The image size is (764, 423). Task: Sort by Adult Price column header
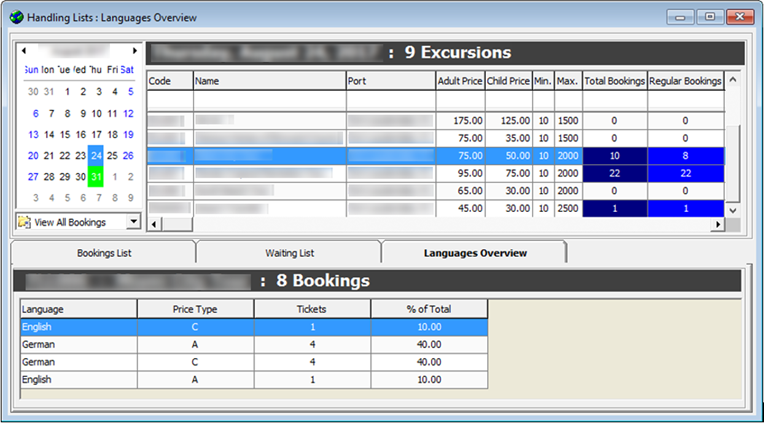click(x=460, y=81)
